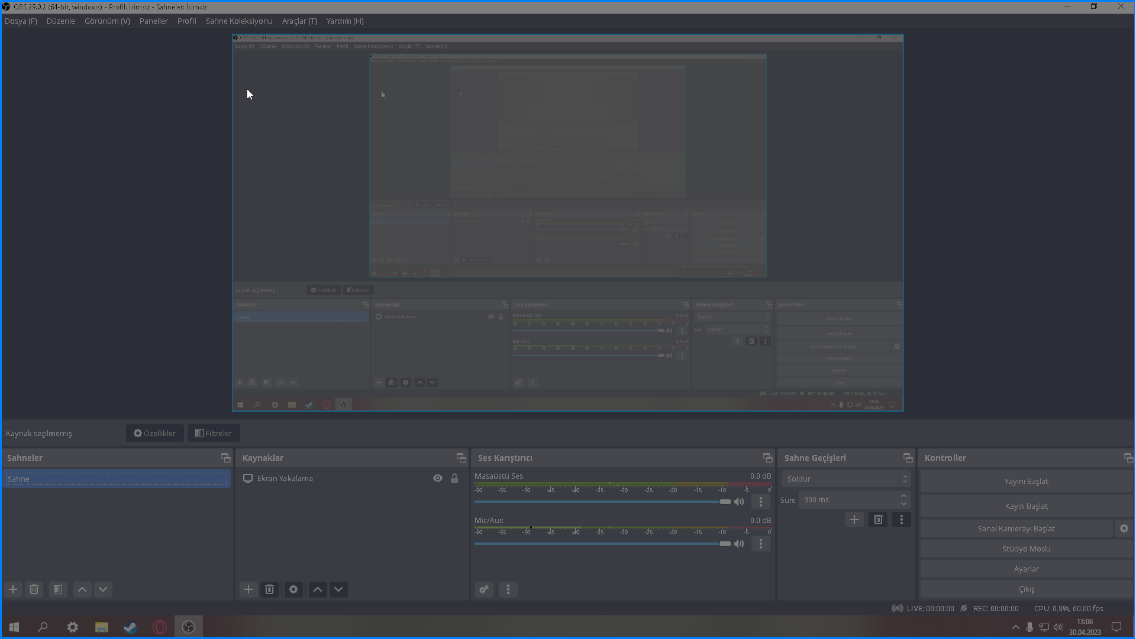The image size is (1135, 639).
Task: Click Yayını Başlat to start streaming
Action: [1026, 481]
